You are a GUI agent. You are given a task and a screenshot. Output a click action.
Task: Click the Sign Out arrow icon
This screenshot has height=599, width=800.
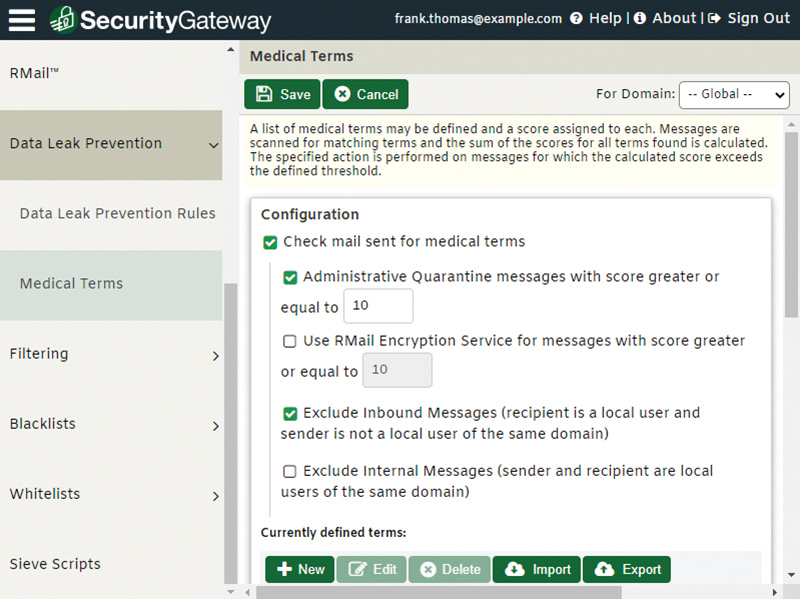(714, 18)
